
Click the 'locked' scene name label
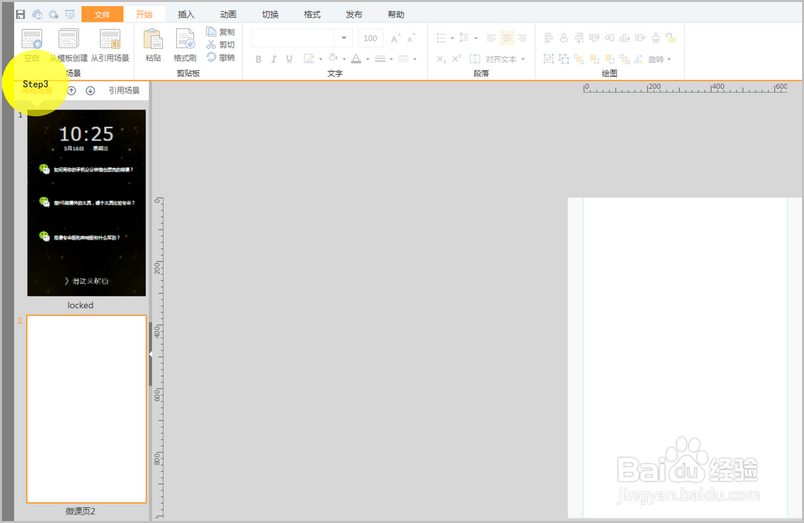point(81,305)
